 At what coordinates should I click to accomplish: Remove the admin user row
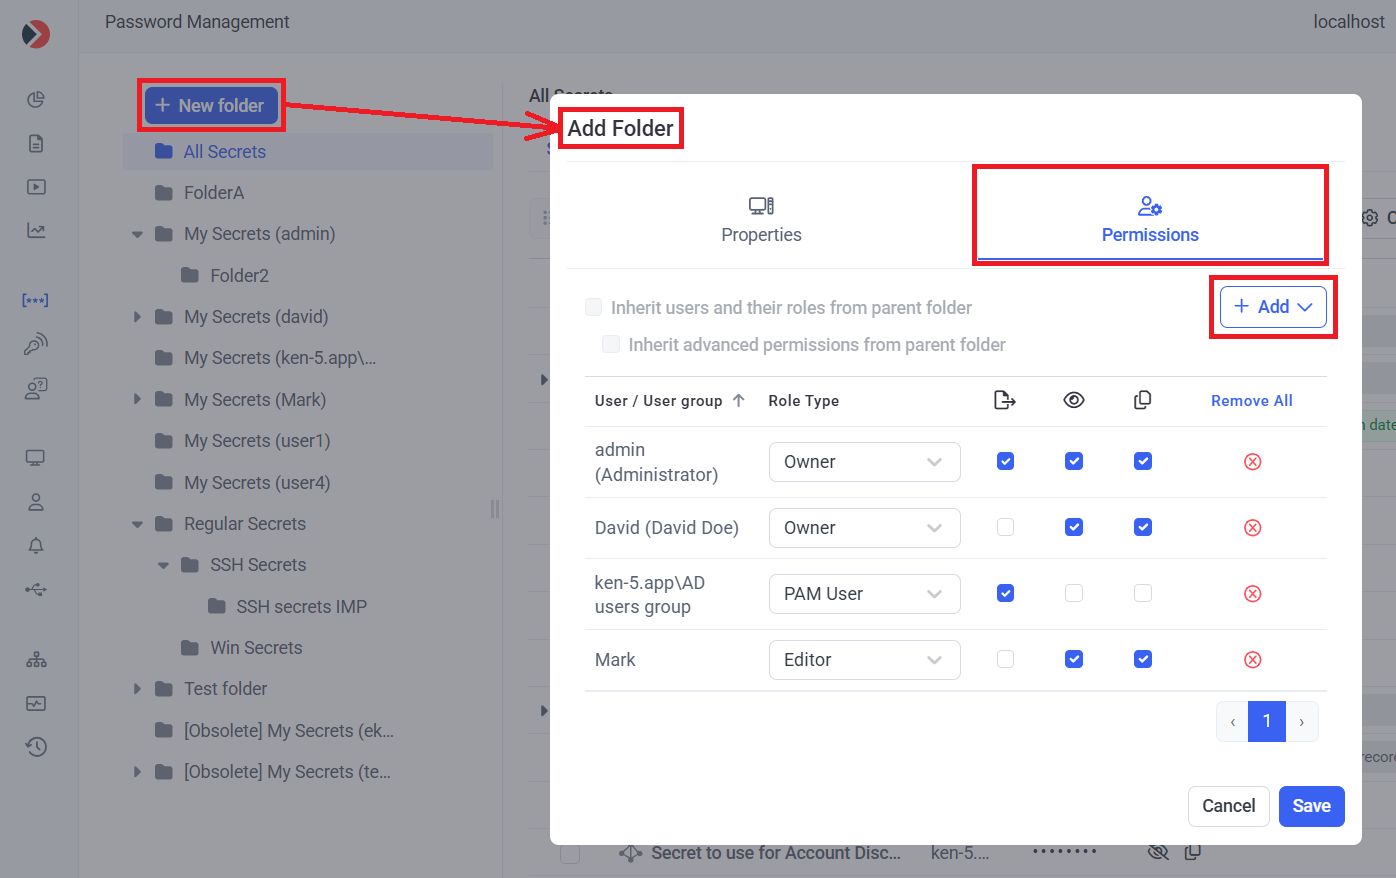[x=1252, y=462]
